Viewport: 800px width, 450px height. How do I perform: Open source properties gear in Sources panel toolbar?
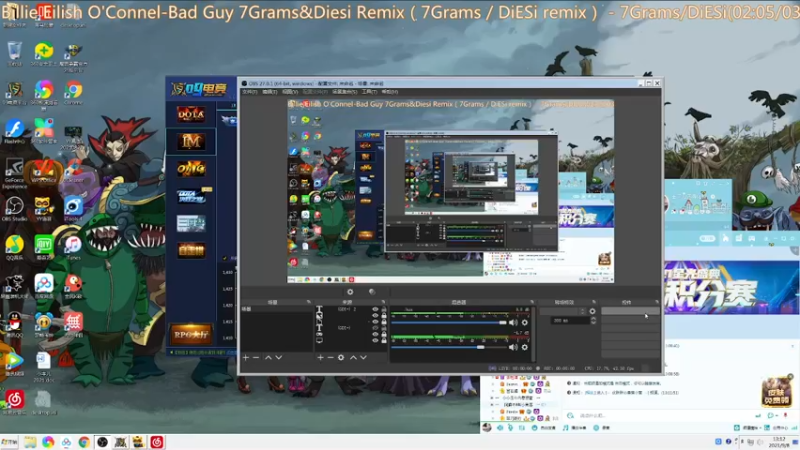pos(341,358)
